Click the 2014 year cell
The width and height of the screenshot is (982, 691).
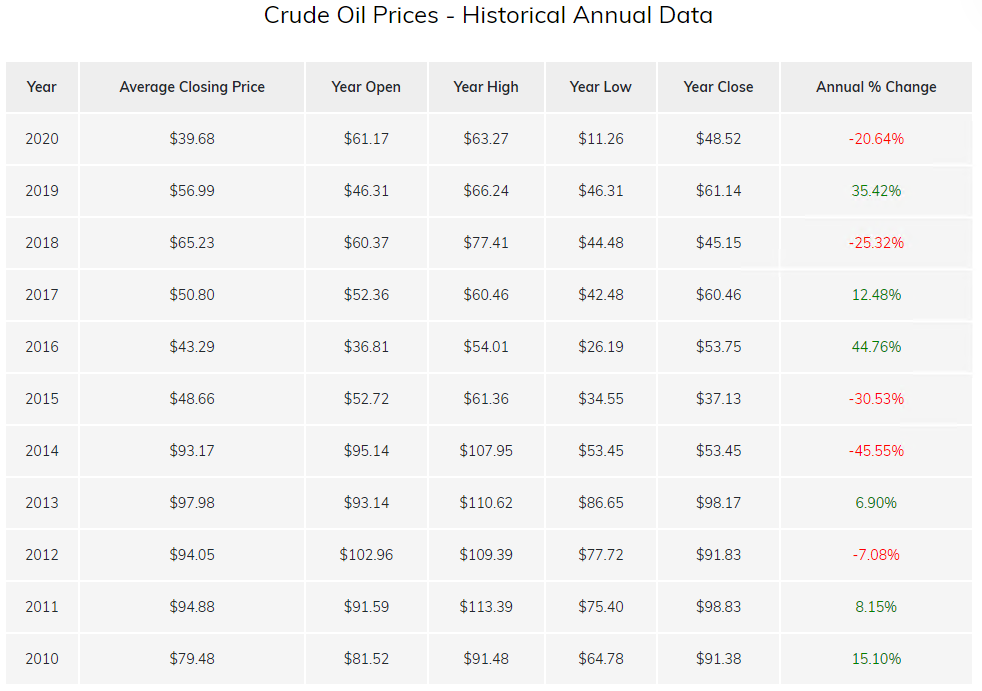[42, 451]
